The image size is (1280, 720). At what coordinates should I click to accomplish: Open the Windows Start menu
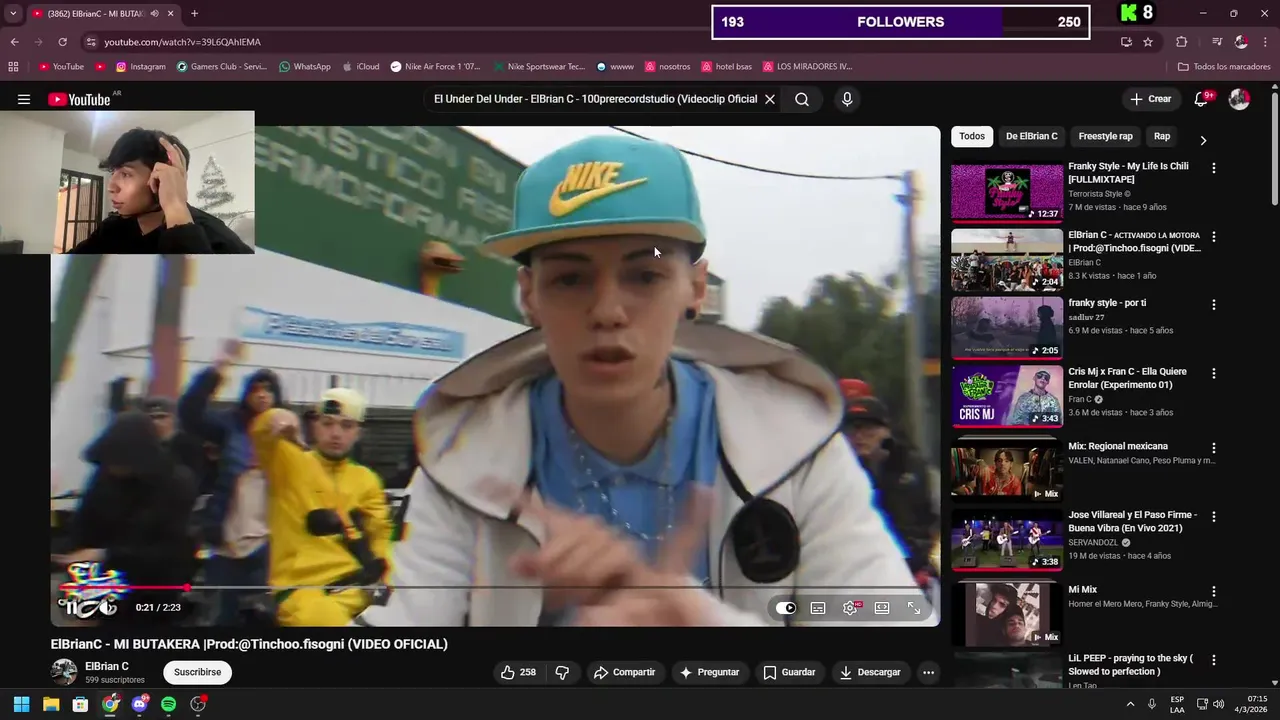pos(21,704)
